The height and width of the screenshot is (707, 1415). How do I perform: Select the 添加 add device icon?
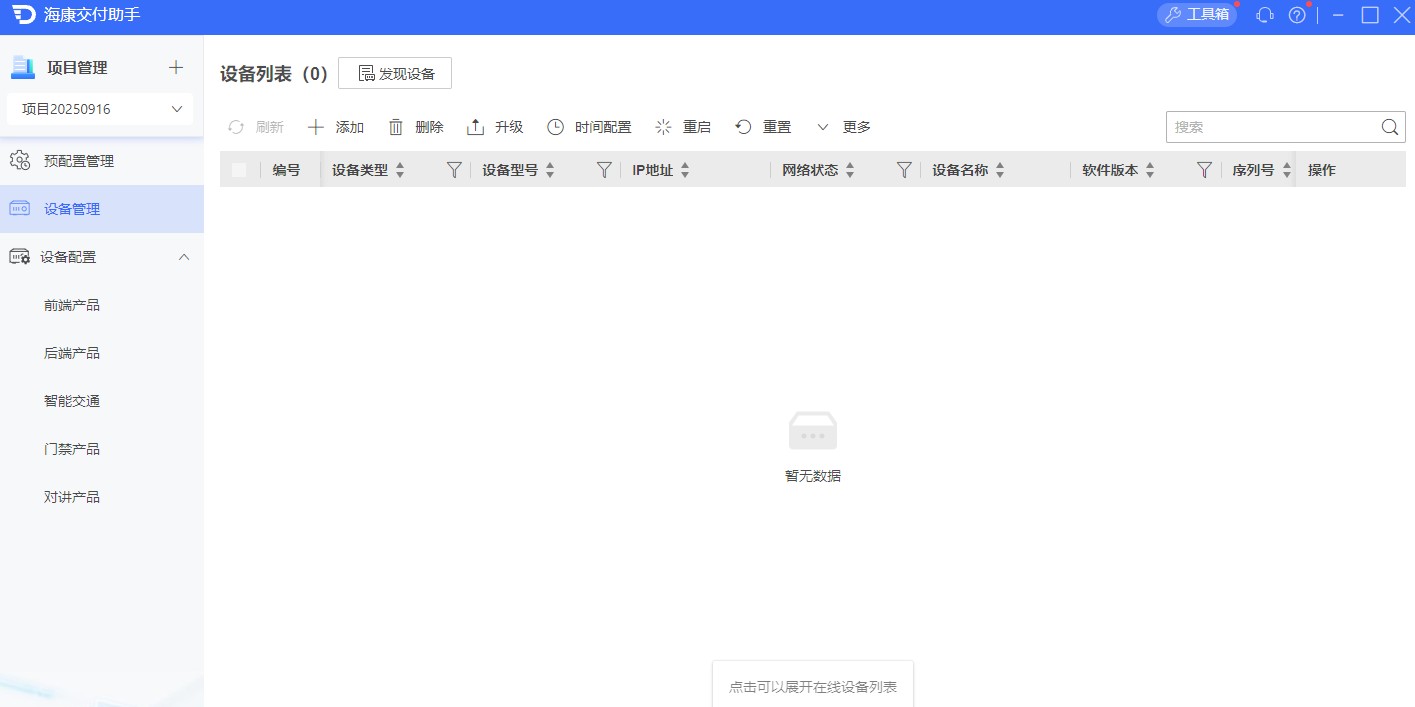(x=314, y=126)
